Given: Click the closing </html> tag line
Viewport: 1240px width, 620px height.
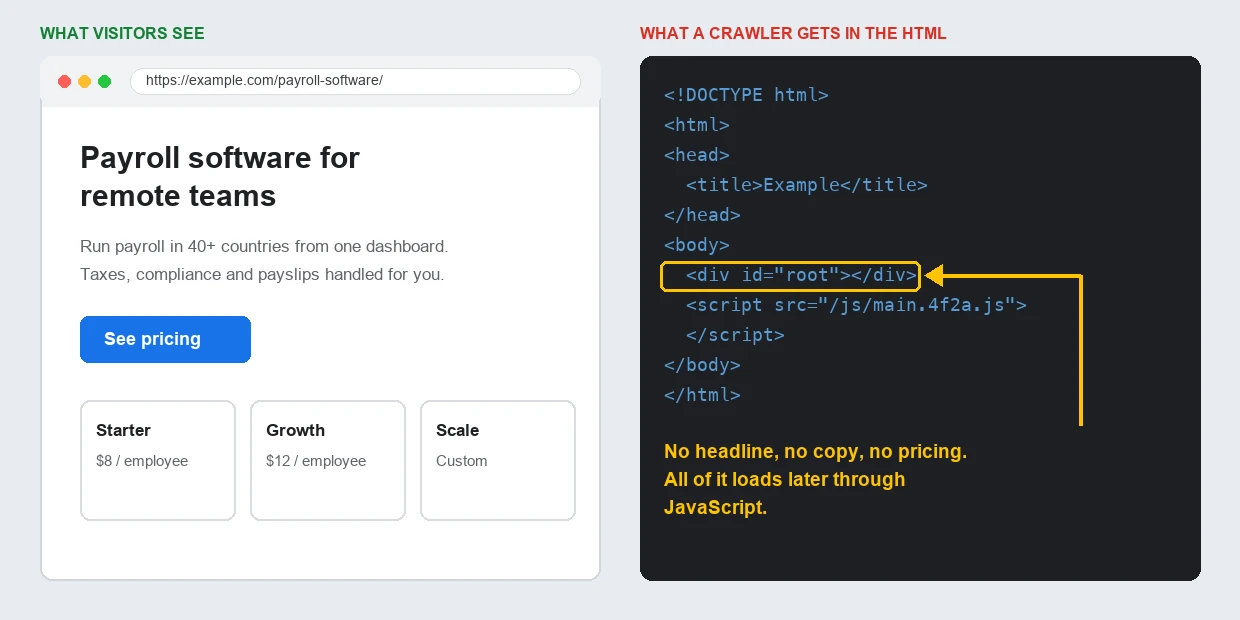Looking at the screenshot, I should (x=702, y=395).
